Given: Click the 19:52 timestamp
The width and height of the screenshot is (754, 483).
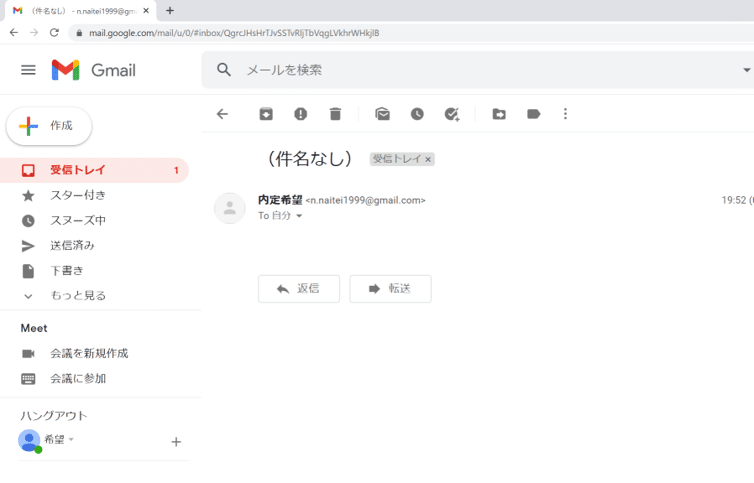Looking at the screenshot, I should click(734, 200).
